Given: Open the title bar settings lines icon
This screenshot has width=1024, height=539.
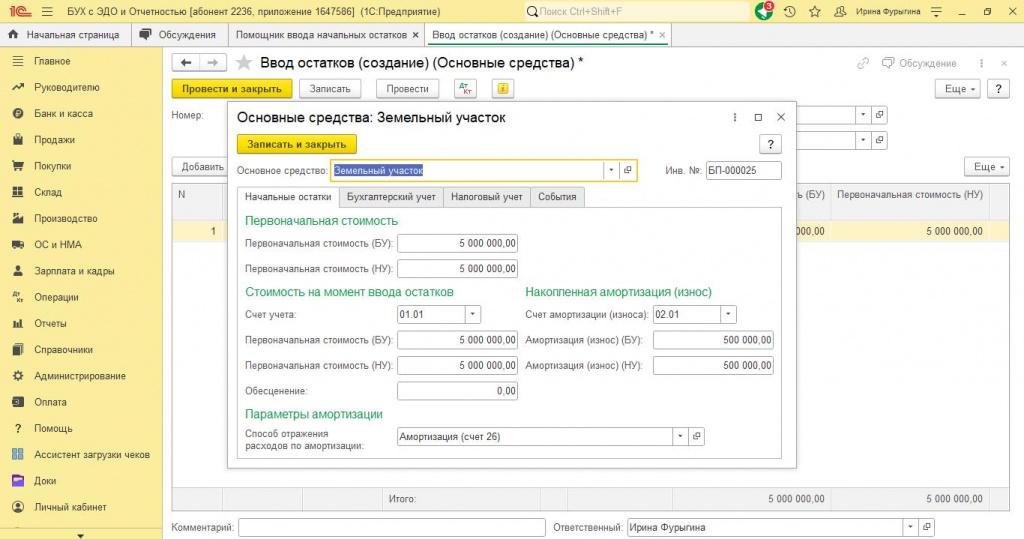Looking at the screenshot, I should point(936,12).
